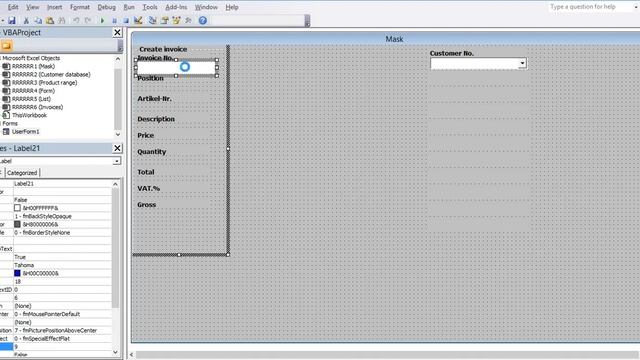Copy selection using the Copy toolbar icon
This screenshot has width=640, height=360.
pos(38,20)
